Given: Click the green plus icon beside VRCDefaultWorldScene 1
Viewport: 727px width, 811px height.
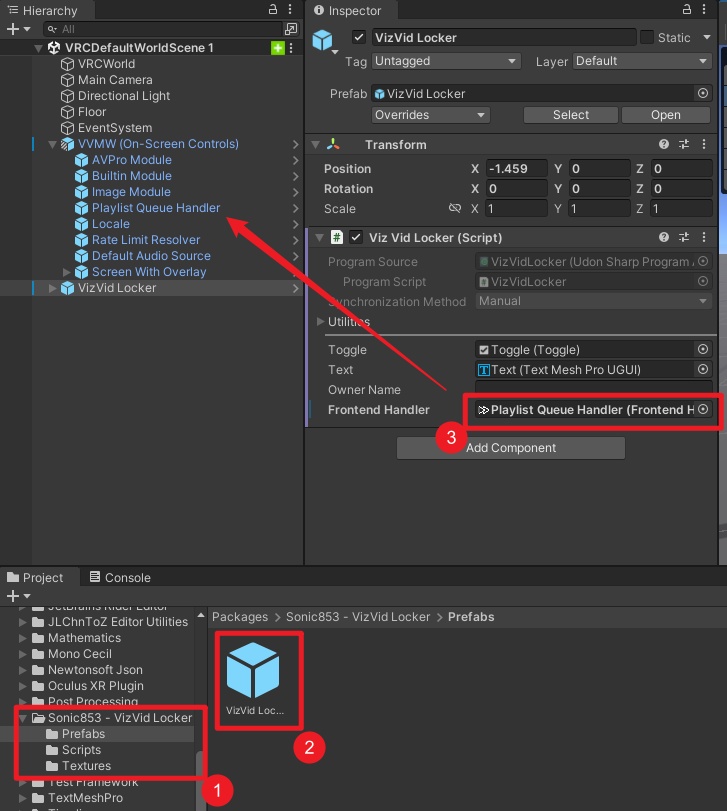Looking at the screenshot, I should tap(278, 48).
